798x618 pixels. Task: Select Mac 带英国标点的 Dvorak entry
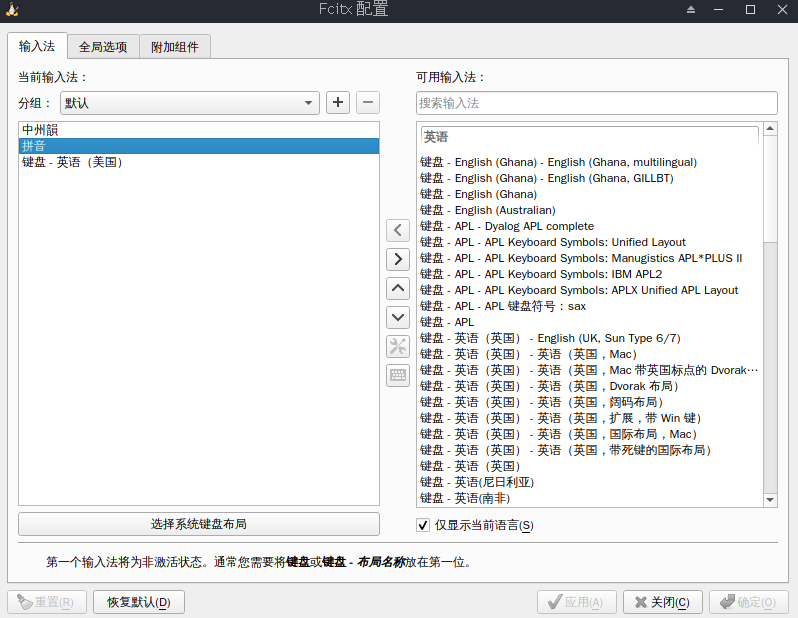tap(590, 370)
